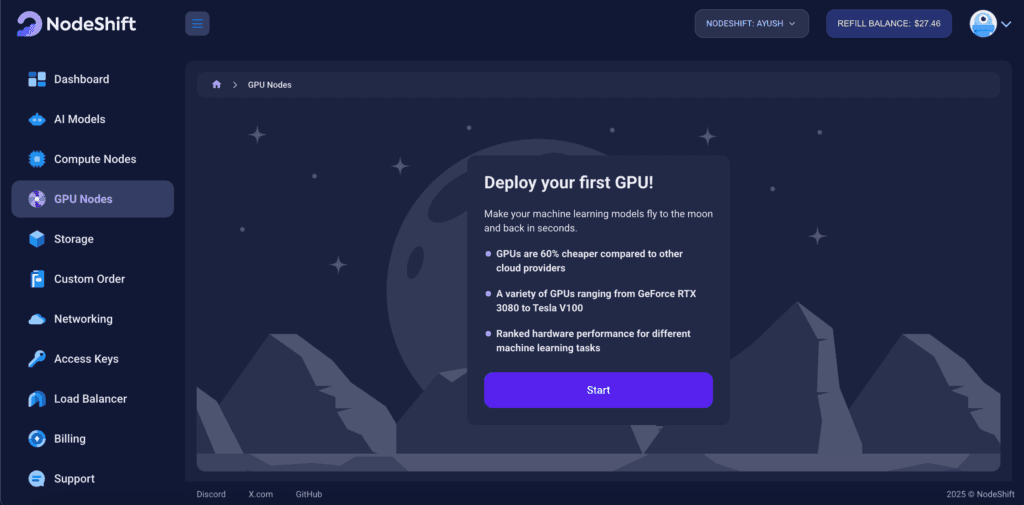This screenshot has height=505, width=1024.
Task: Click the NodeShift logo icon
Action: pyautogui.click(x=31, y=23)
